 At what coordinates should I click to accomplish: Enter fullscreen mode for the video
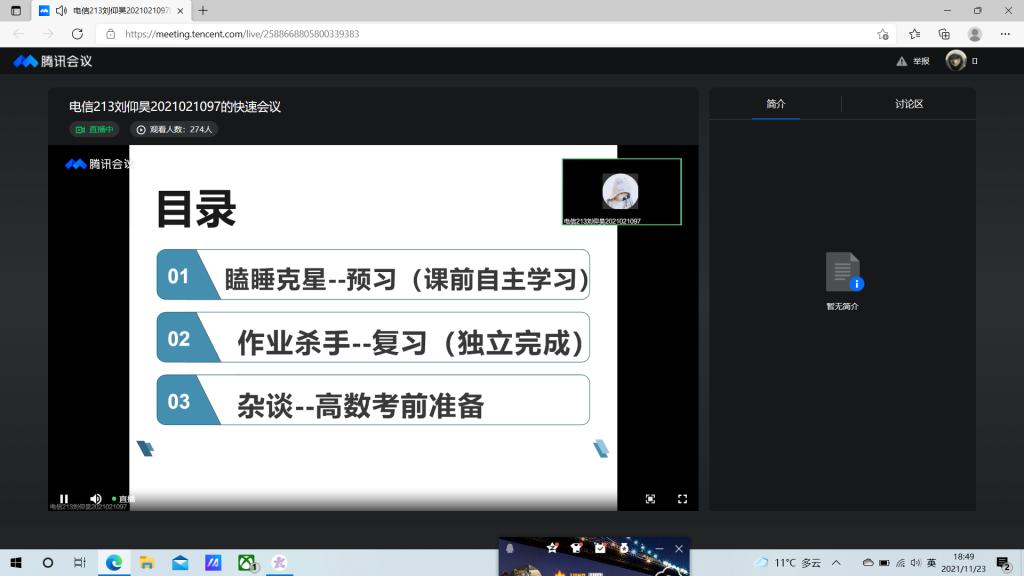[x=683, y=498]
